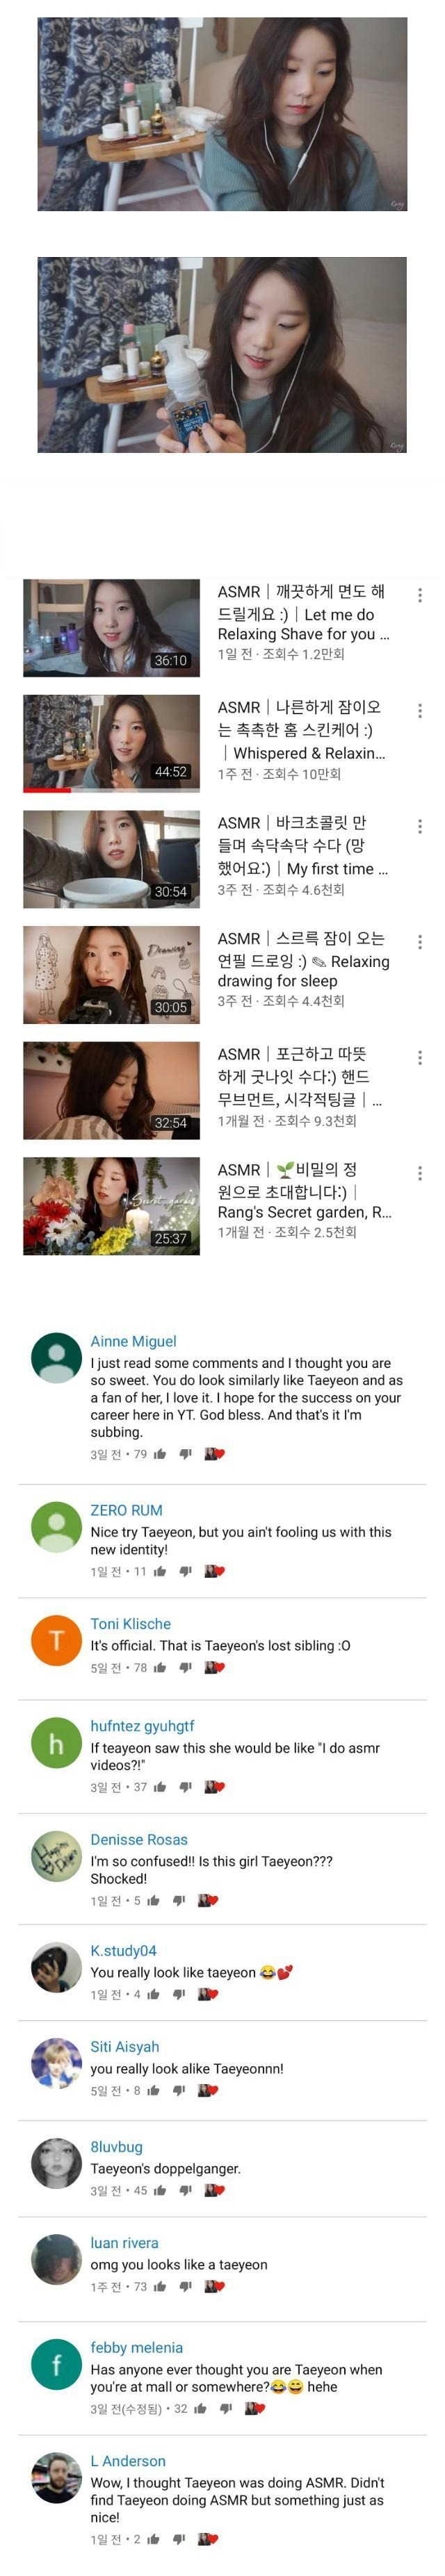Like 8luvbug's doppelganger comment
This screenshot has width=445, height=2576.
coord(160,2190)
